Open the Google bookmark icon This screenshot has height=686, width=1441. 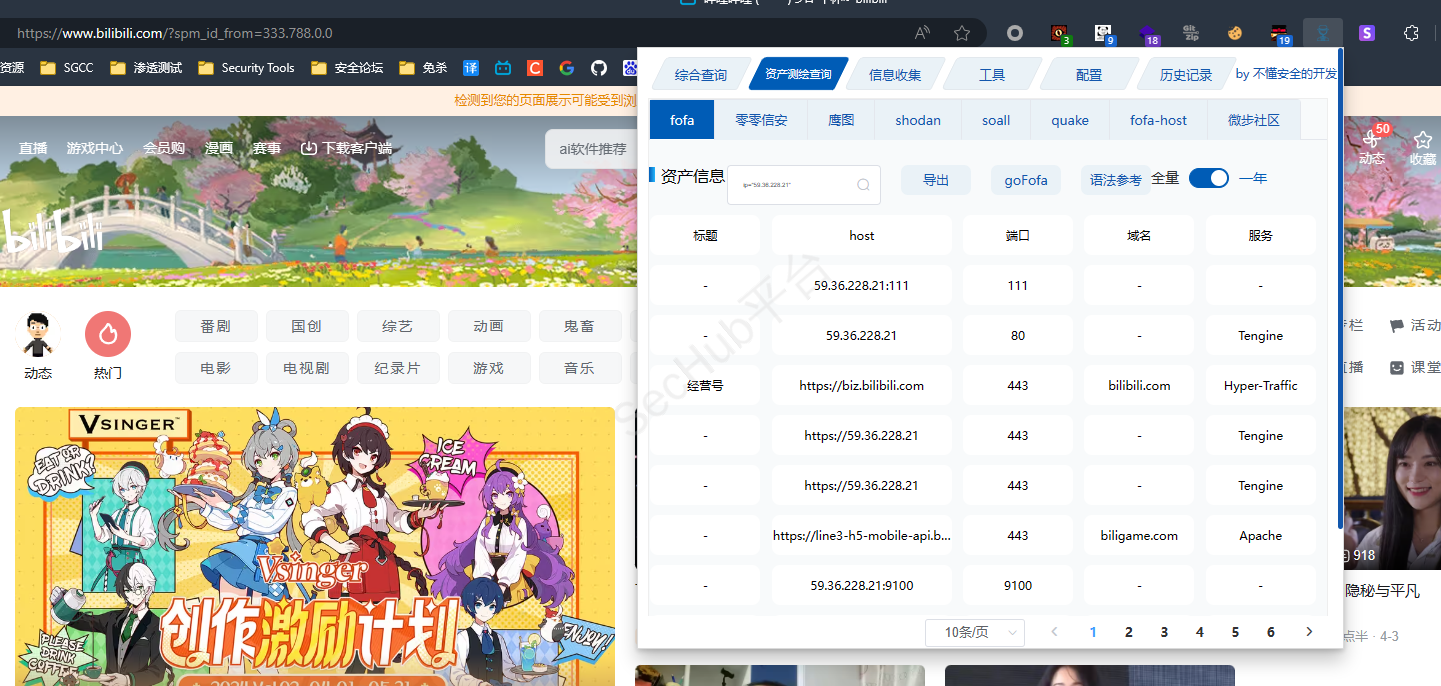tap(566, 68)
